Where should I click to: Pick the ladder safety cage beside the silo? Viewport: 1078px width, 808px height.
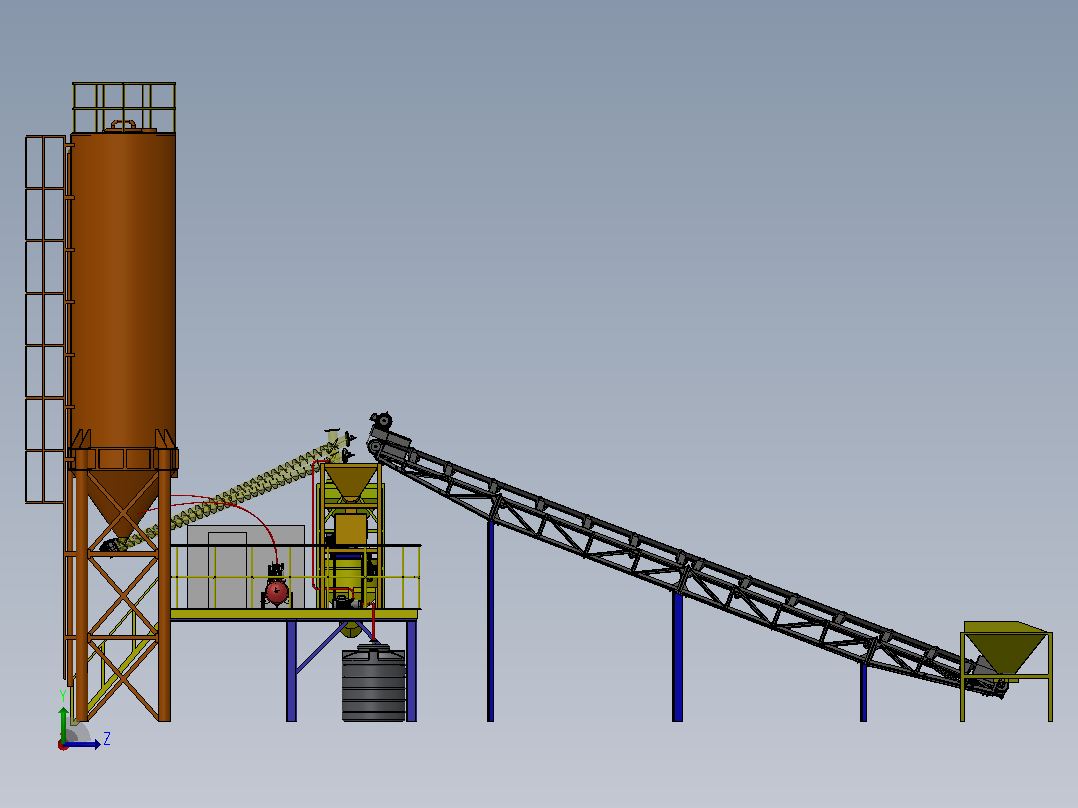45,319
